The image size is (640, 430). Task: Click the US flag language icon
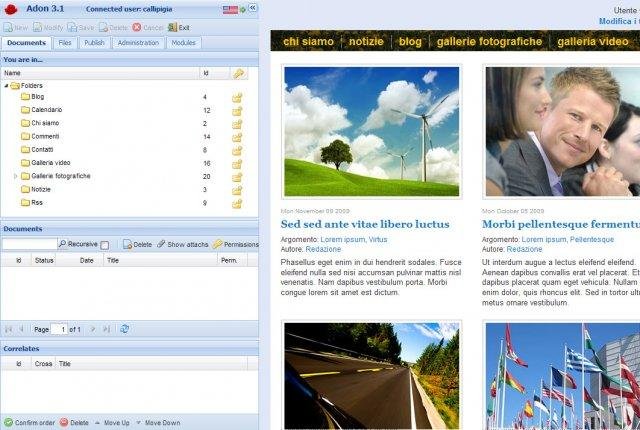pyautogui.click(x=230, y=9)
